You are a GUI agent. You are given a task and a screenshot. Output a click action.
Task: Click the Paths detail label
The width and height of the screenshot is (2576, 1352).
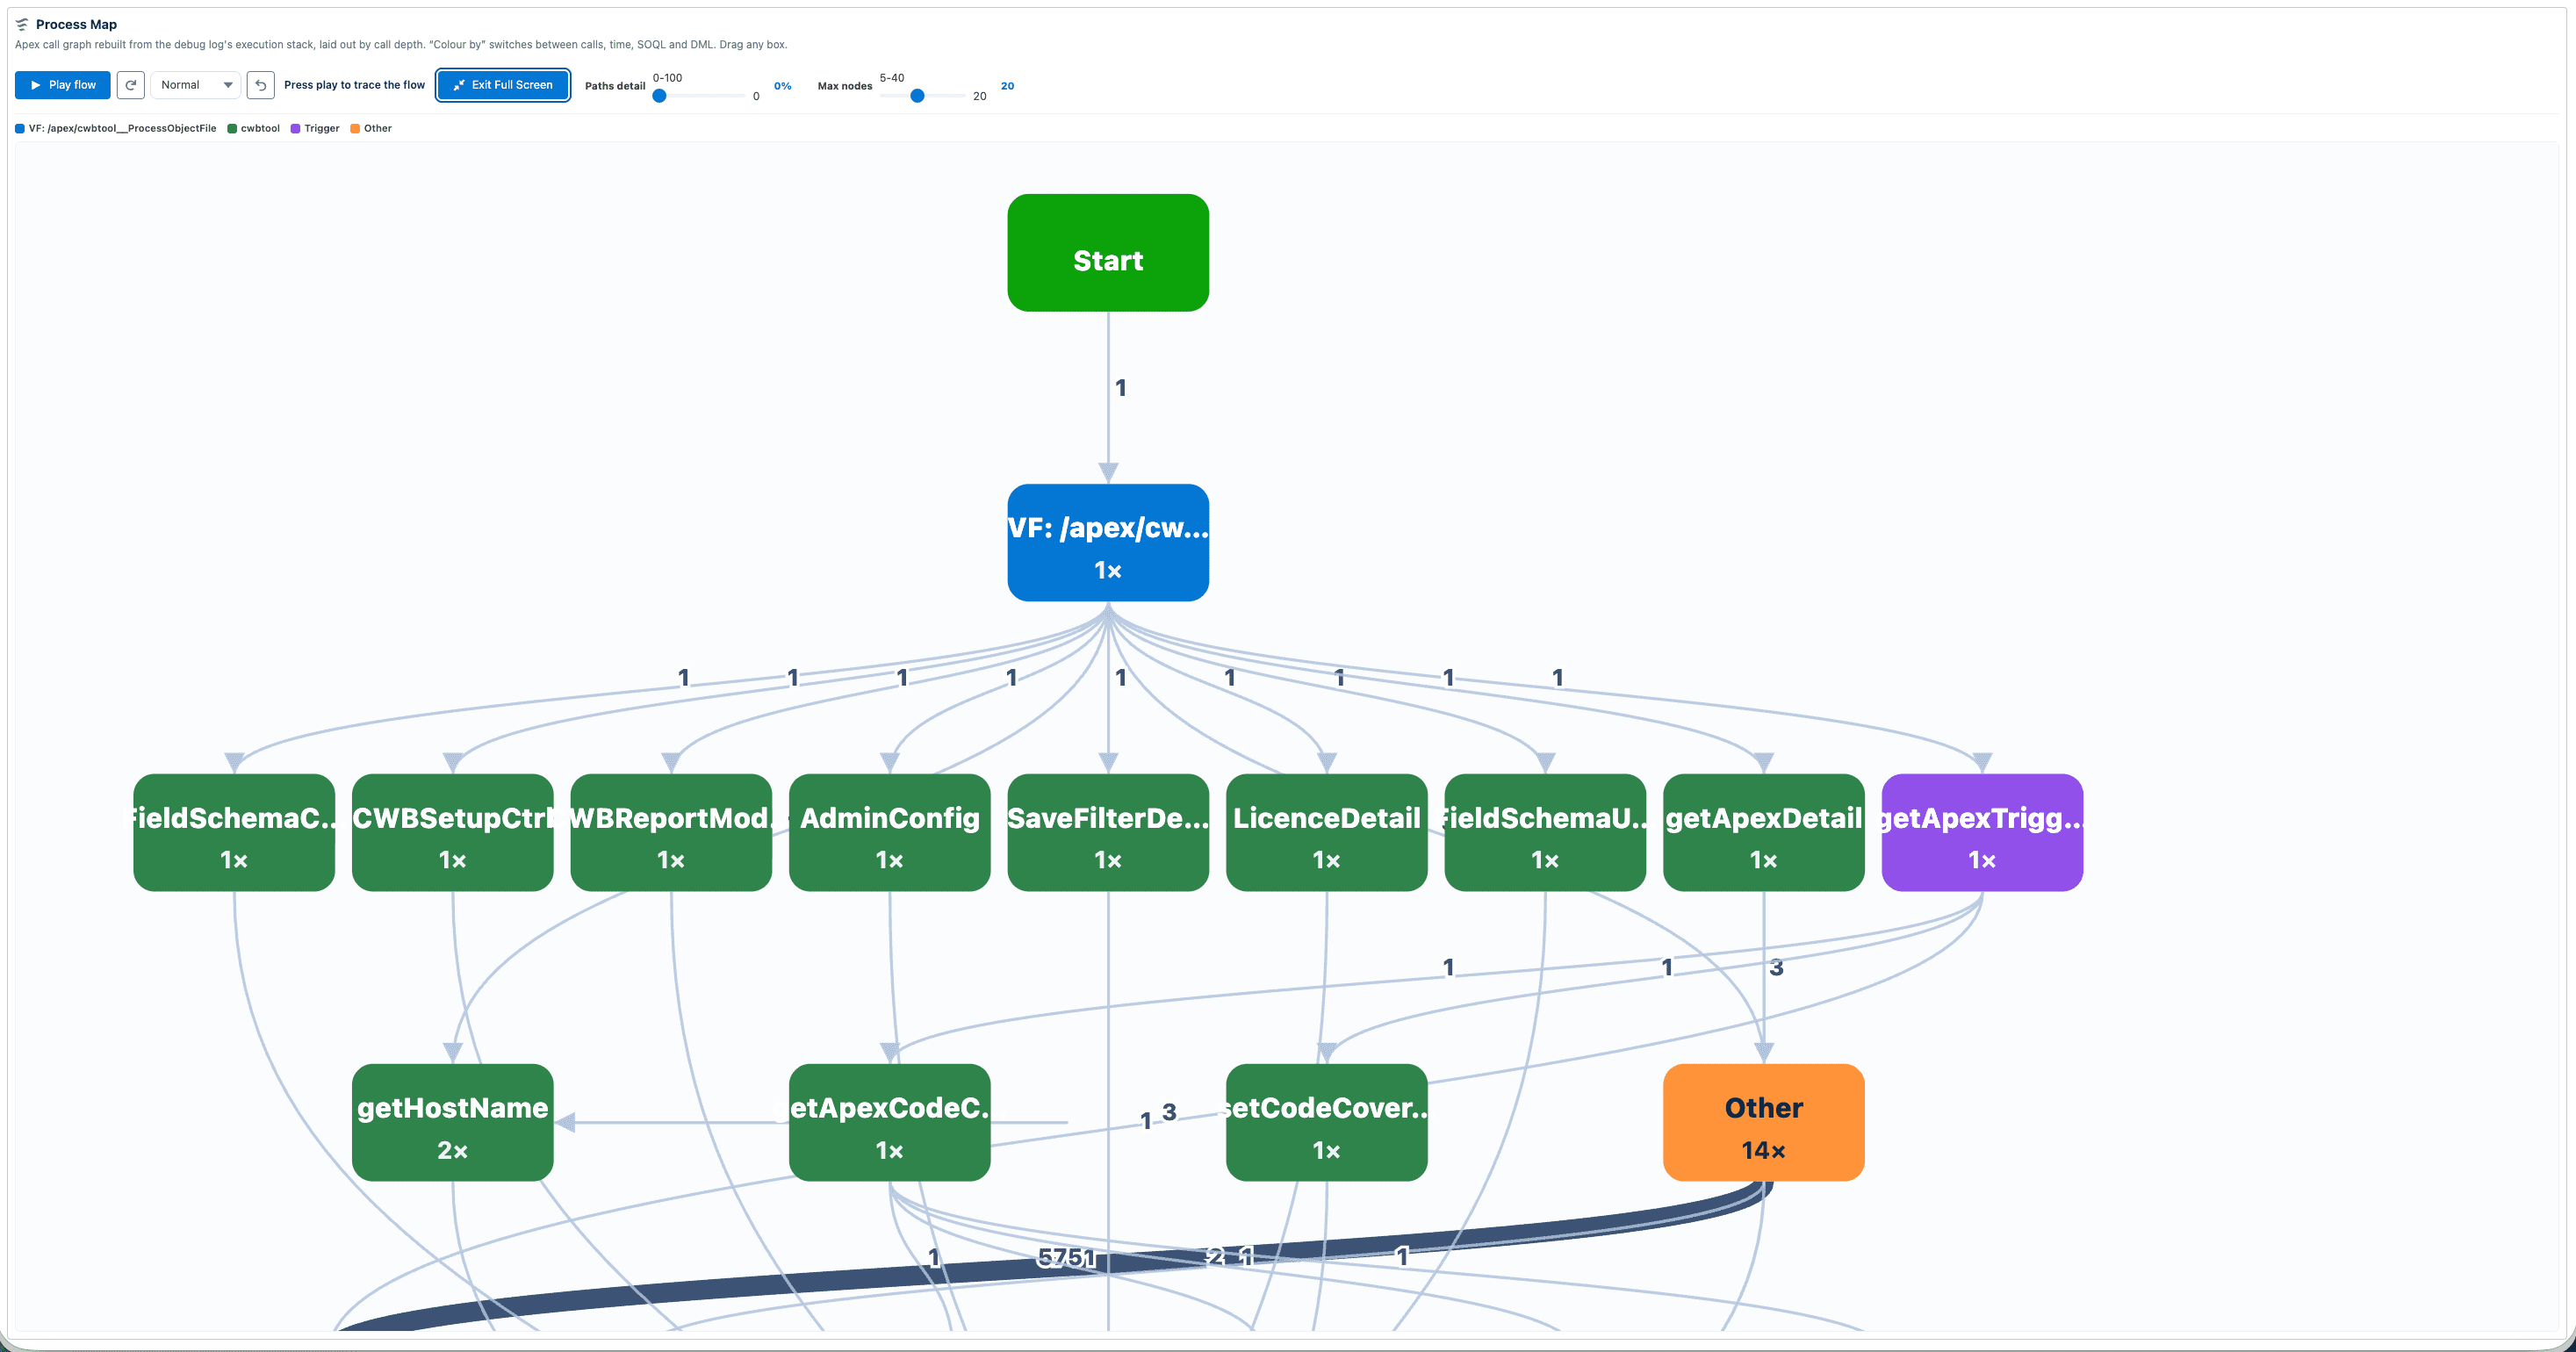click(x=615, y=86)
